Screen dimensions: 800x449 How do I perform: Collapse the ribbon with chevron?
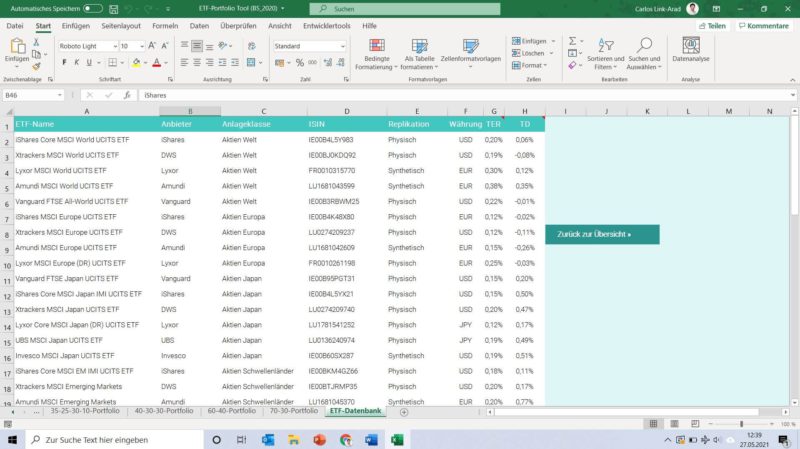tap(792, 80)
